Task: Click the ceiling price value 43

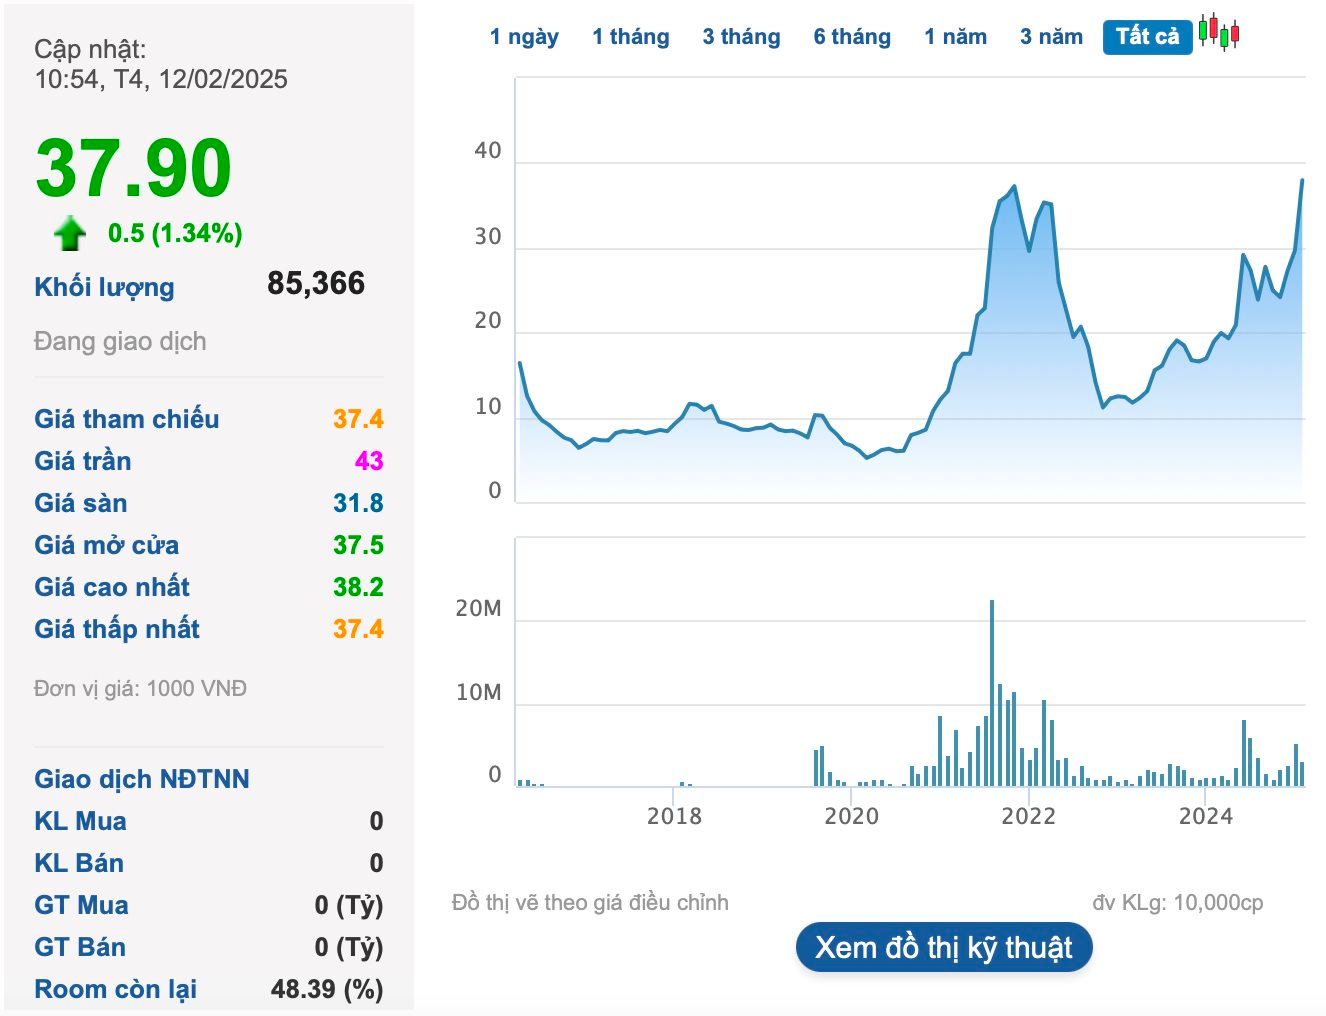Action: point(369,461)
